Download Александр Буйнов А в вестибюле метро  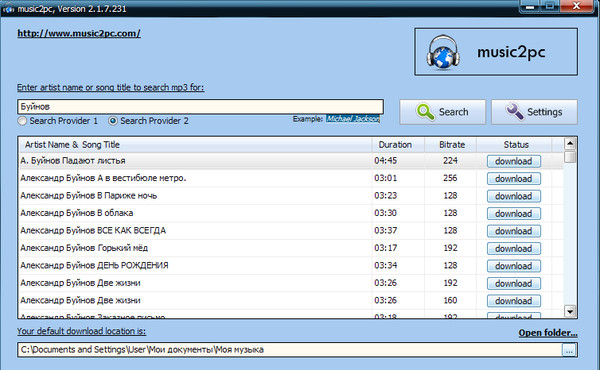(514, 179)
